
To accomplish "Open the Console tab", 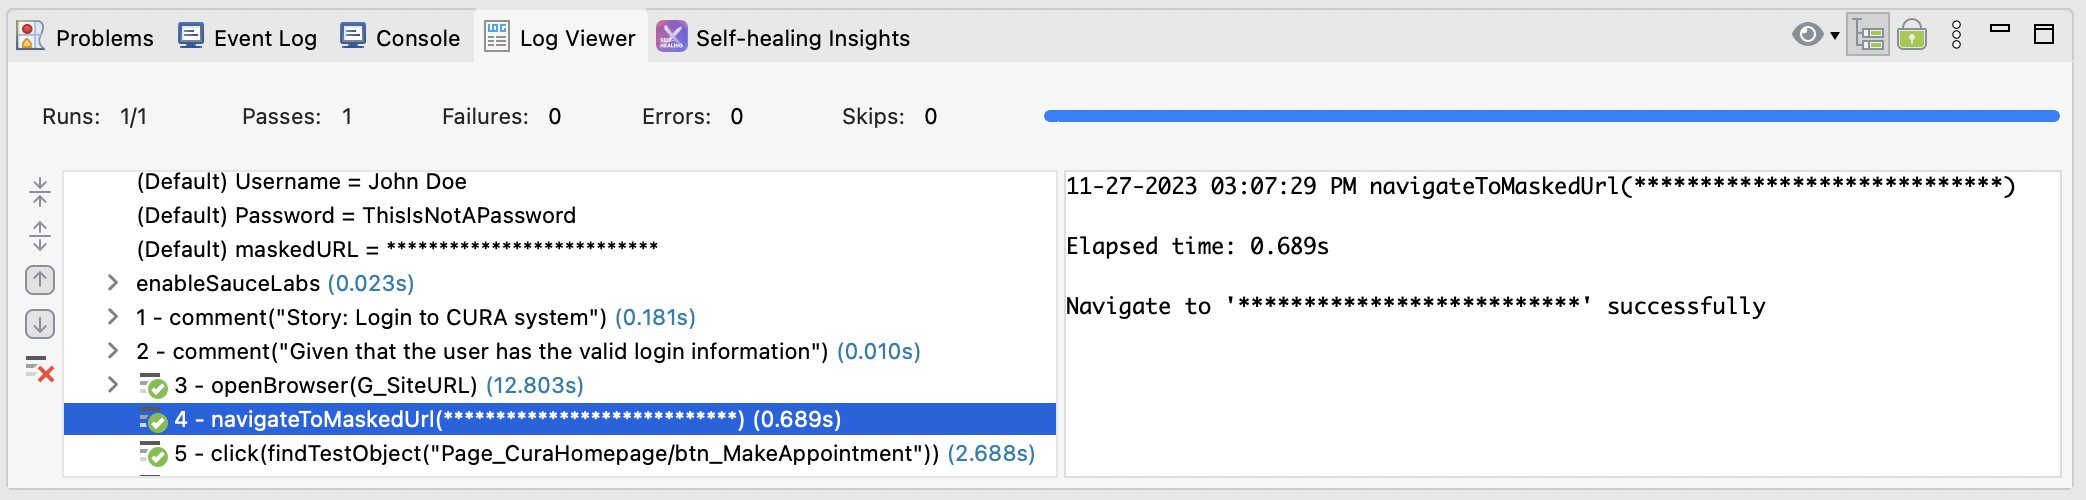I will click(400, 38).
